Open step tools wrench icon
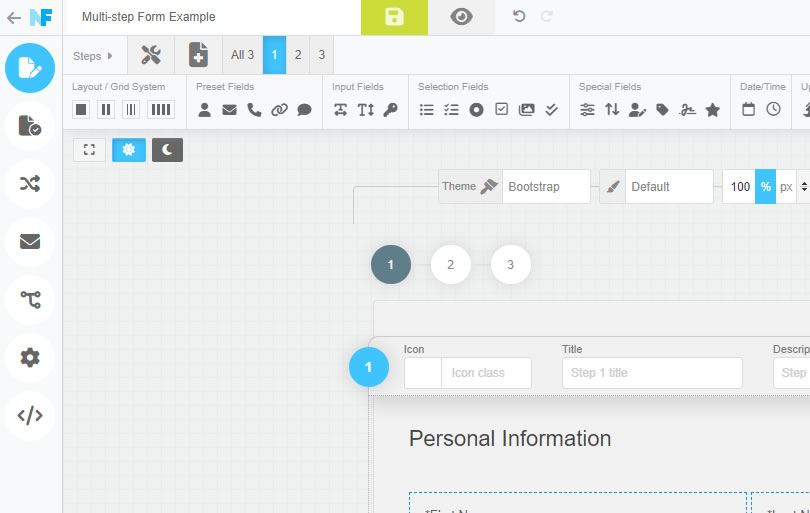The width and height of the screenshot is (810, 513). pos(151,55)
